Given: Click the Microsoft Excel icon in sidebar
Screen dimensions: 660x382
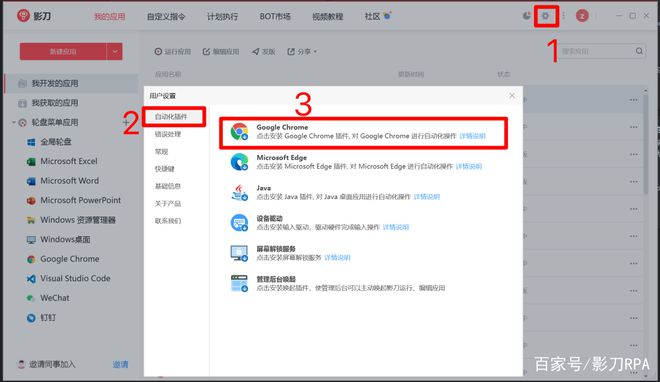Looking at the screenshot, I should 31,162.
